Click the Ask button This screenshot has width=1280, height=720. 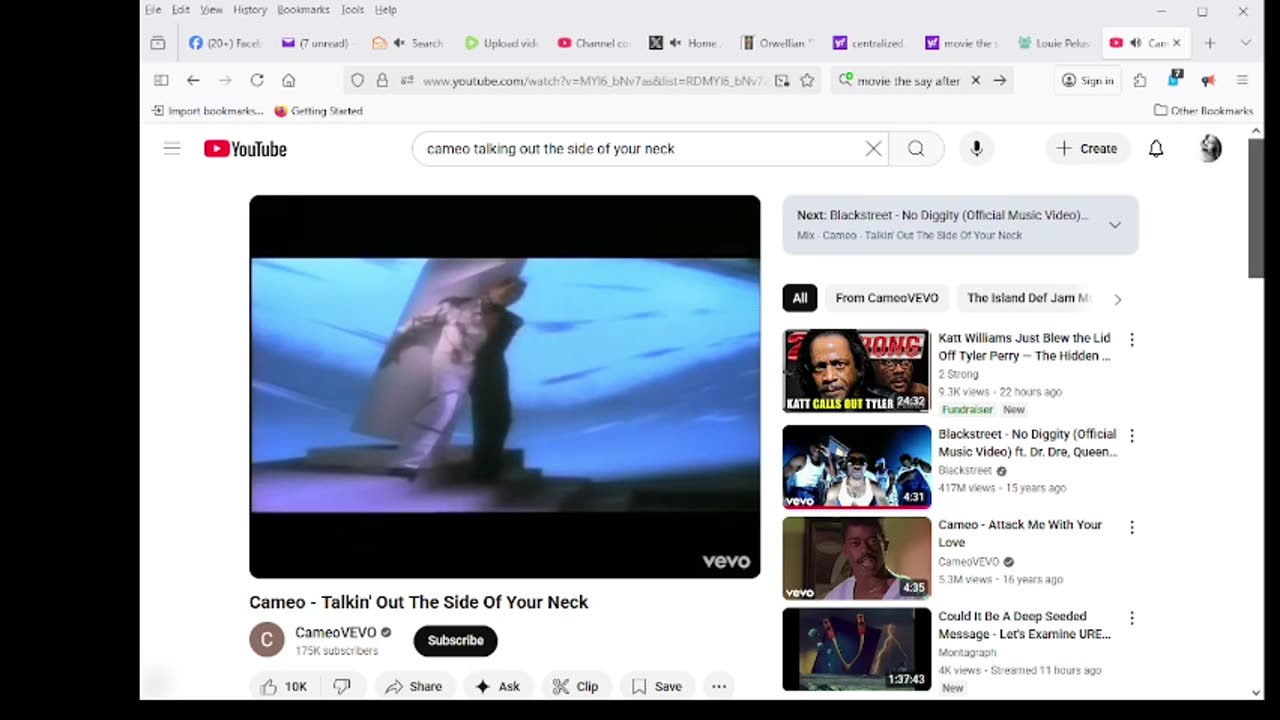tap(498, 686)
